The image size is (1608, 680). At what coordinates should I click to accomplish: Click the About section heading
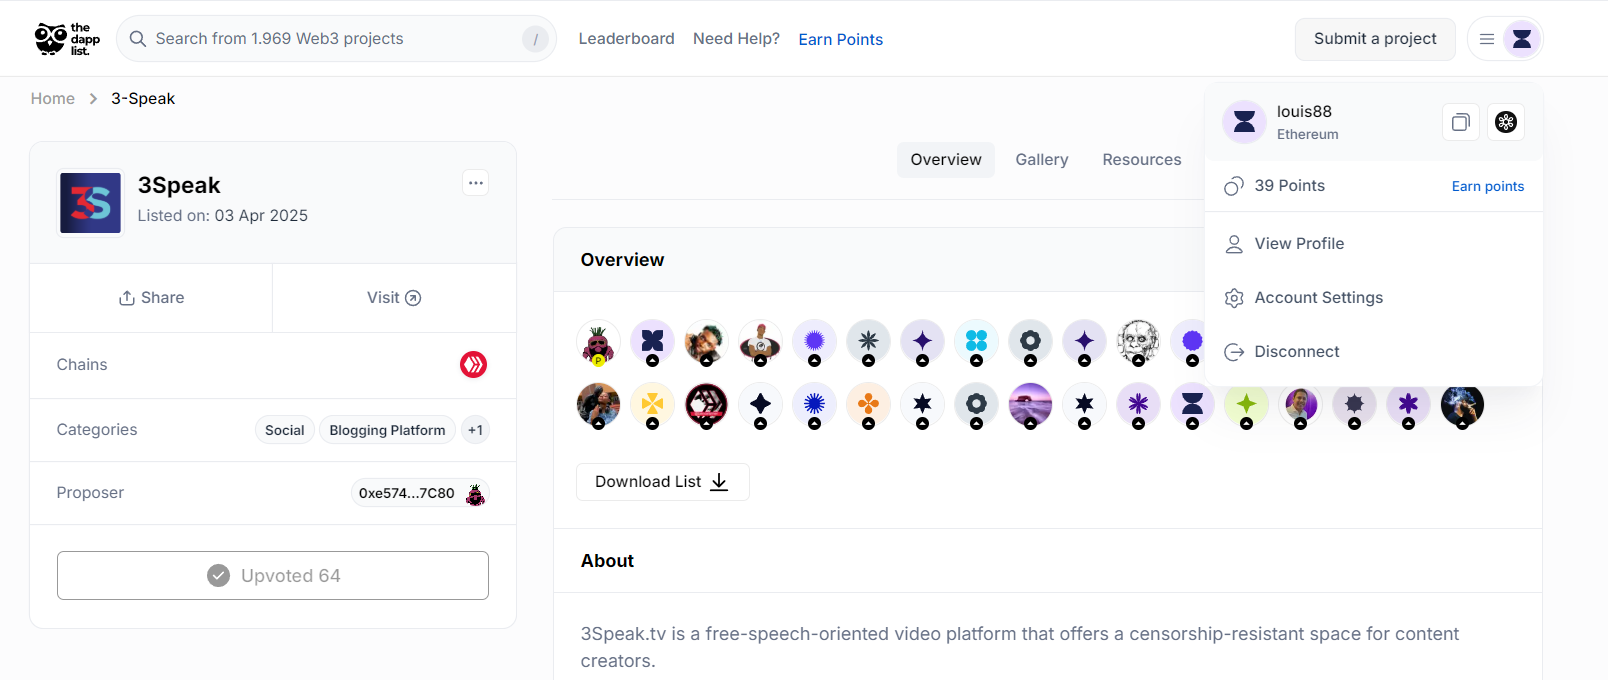pyautogui.click(x=607, y=561)
